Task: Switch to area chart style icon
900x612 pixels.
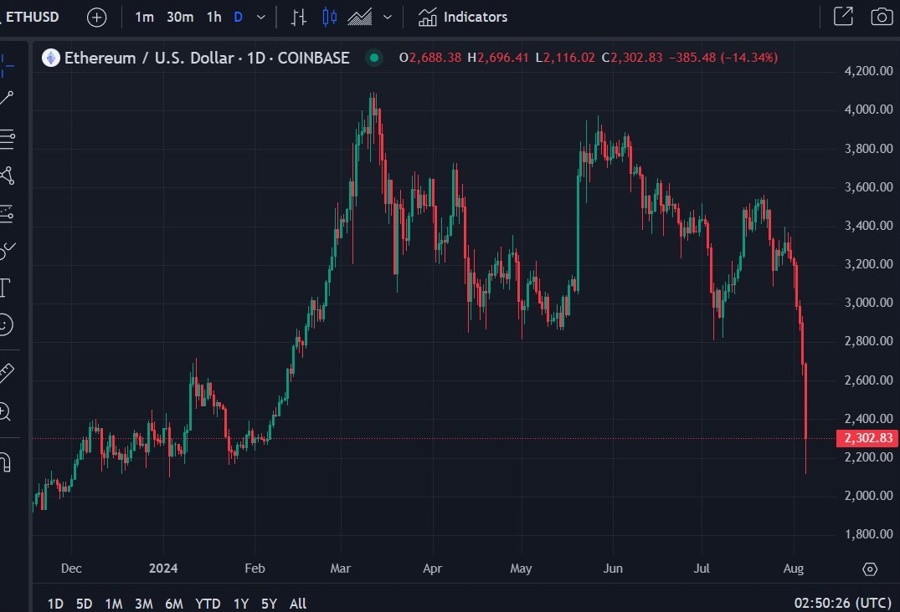Action: (360, 17)
